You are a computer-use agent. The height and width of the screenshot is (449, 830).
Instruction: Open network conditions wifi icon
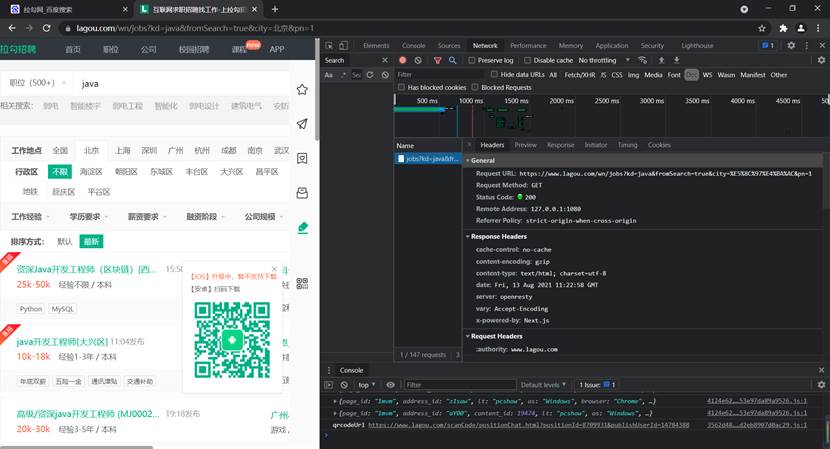coord(643,60)
